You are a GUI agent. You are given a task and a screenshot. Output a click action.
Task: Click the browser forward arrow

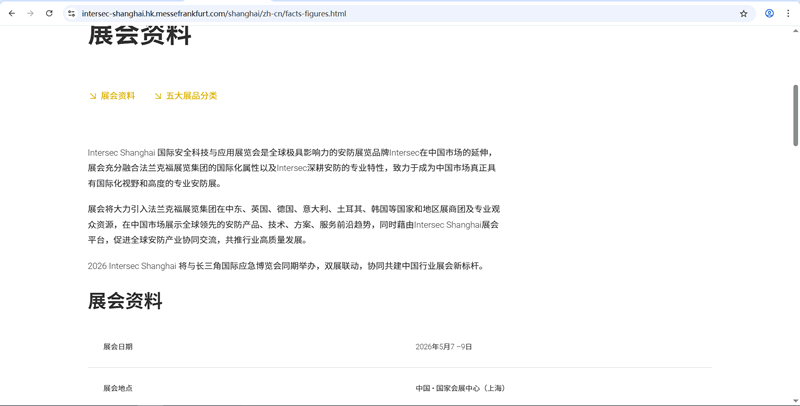30,14
